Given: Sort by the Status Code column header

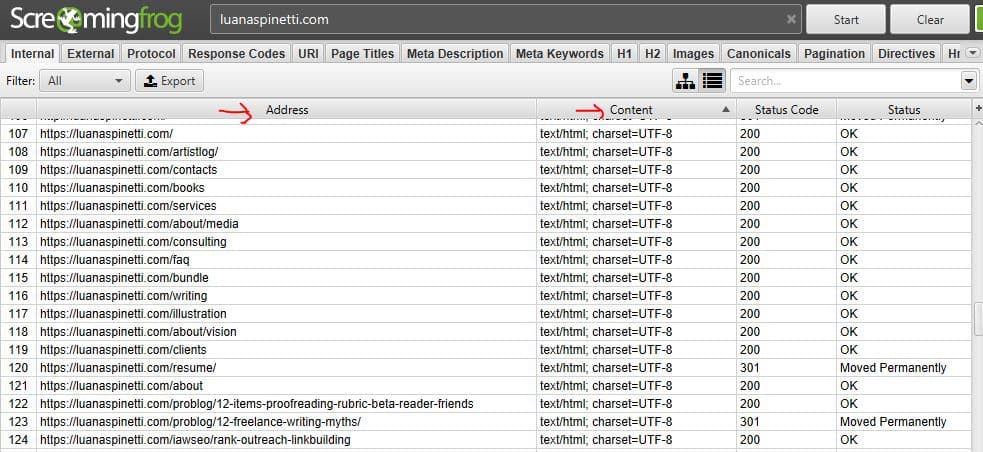Looking at the screenshot, I should click(x=786, y=110).
